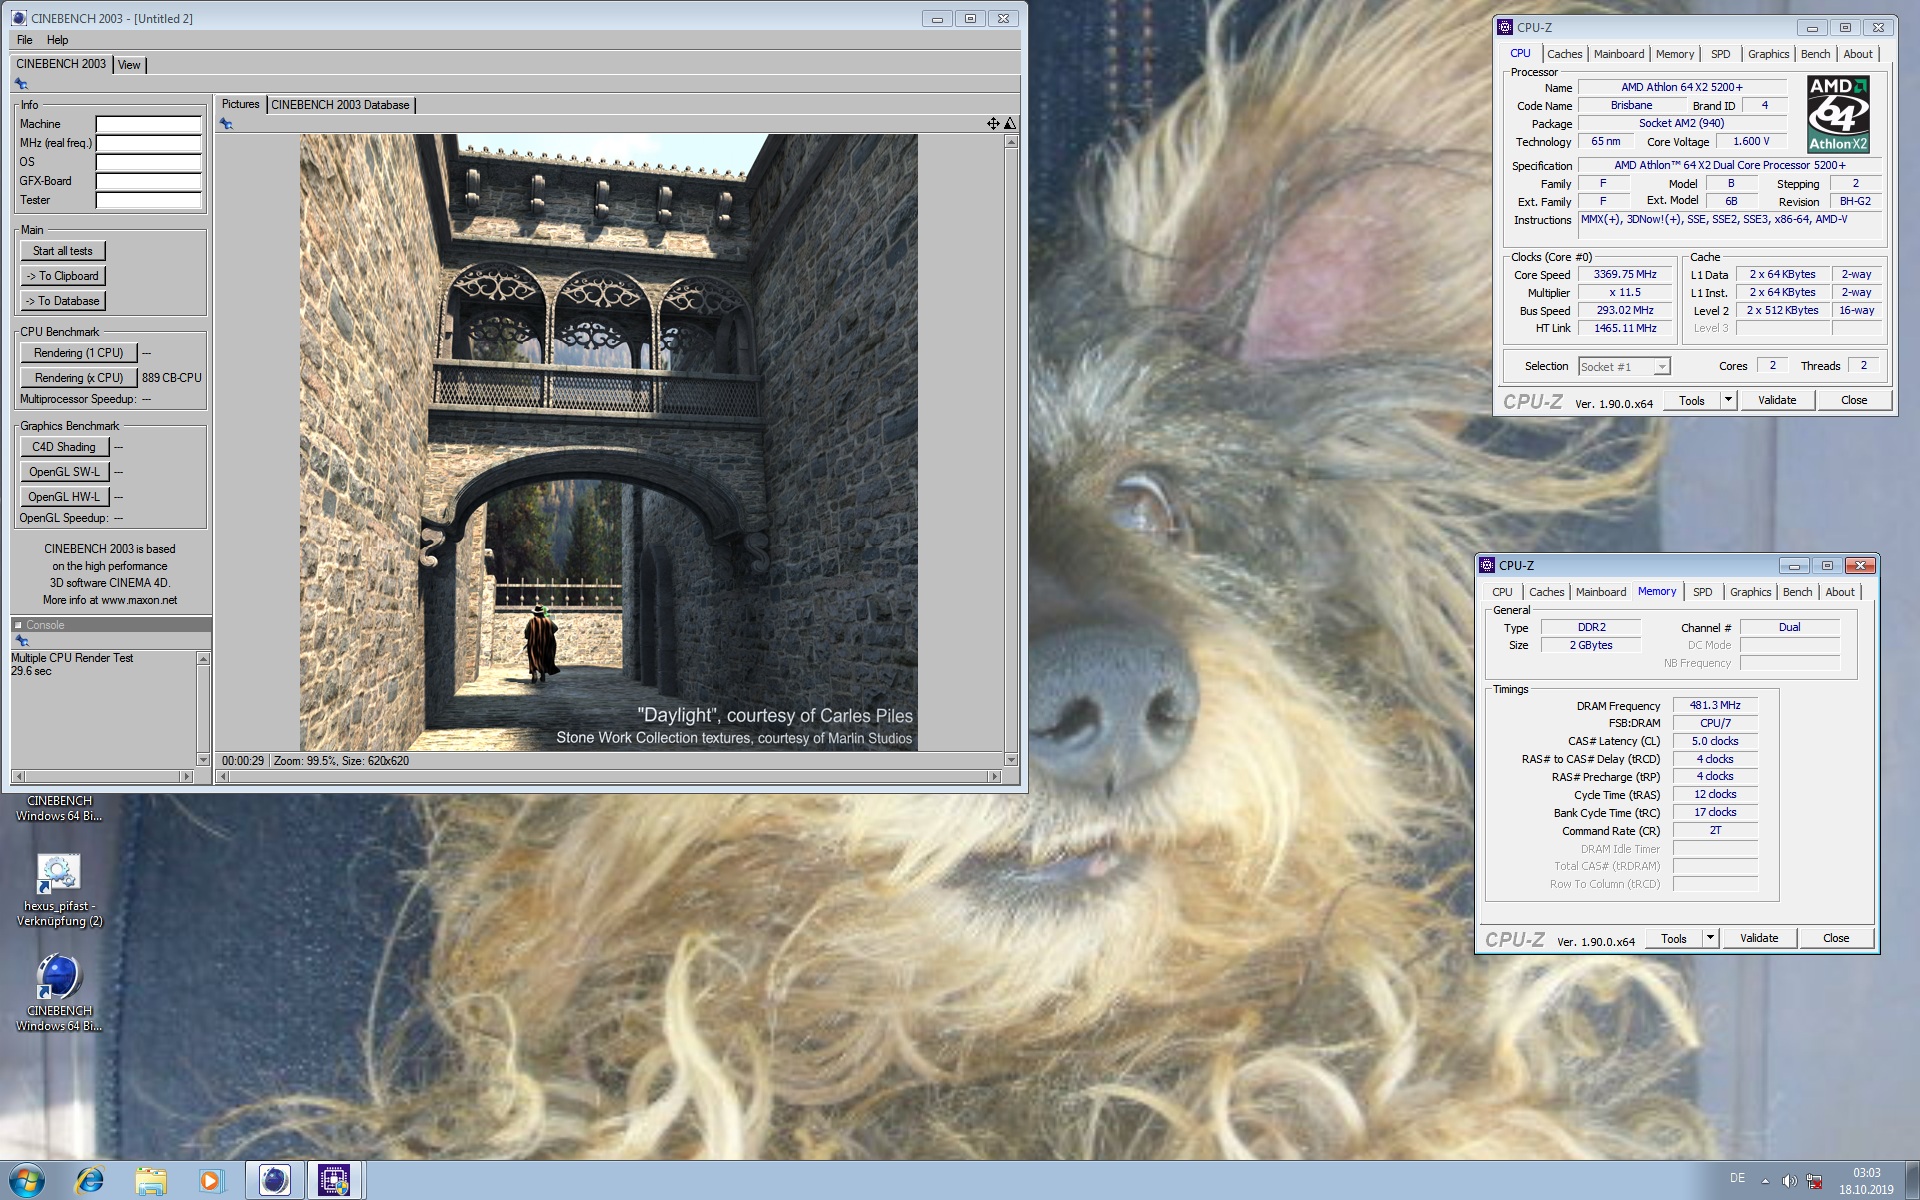Open Tools dropdown arrow in lower CPU-Z
The width and height of the screenshot is (1920, 1200).
click(x=1709, y=938)
